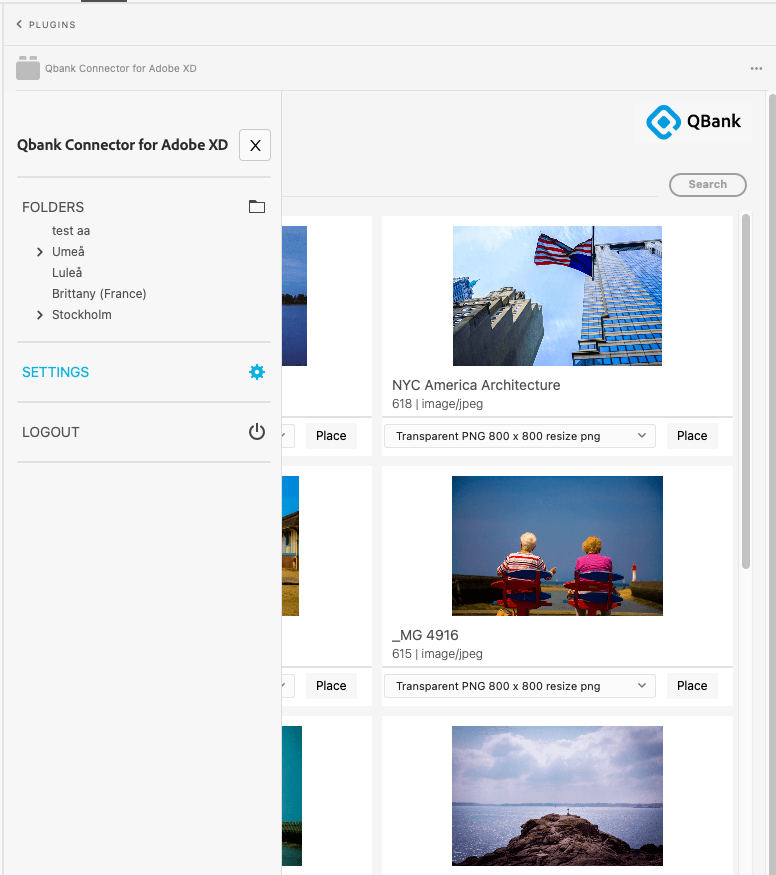Viewport: 776px width, 875px height.
Task: Click the folder icon beside FOLDERS
Action: click(x=257, y=206)
